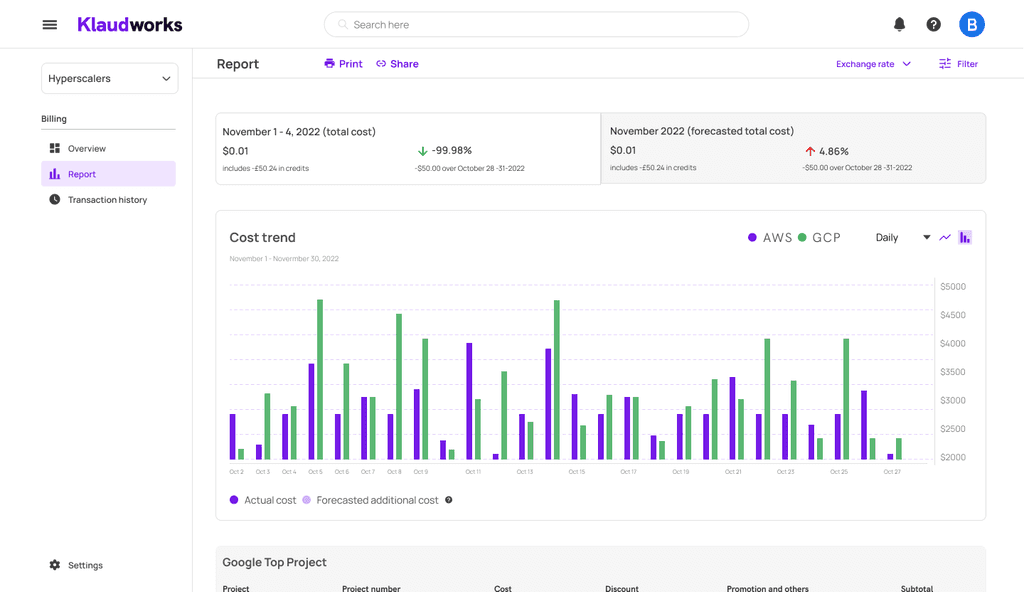
Task: Click the search magnifier icon
Action: (342, 25)
